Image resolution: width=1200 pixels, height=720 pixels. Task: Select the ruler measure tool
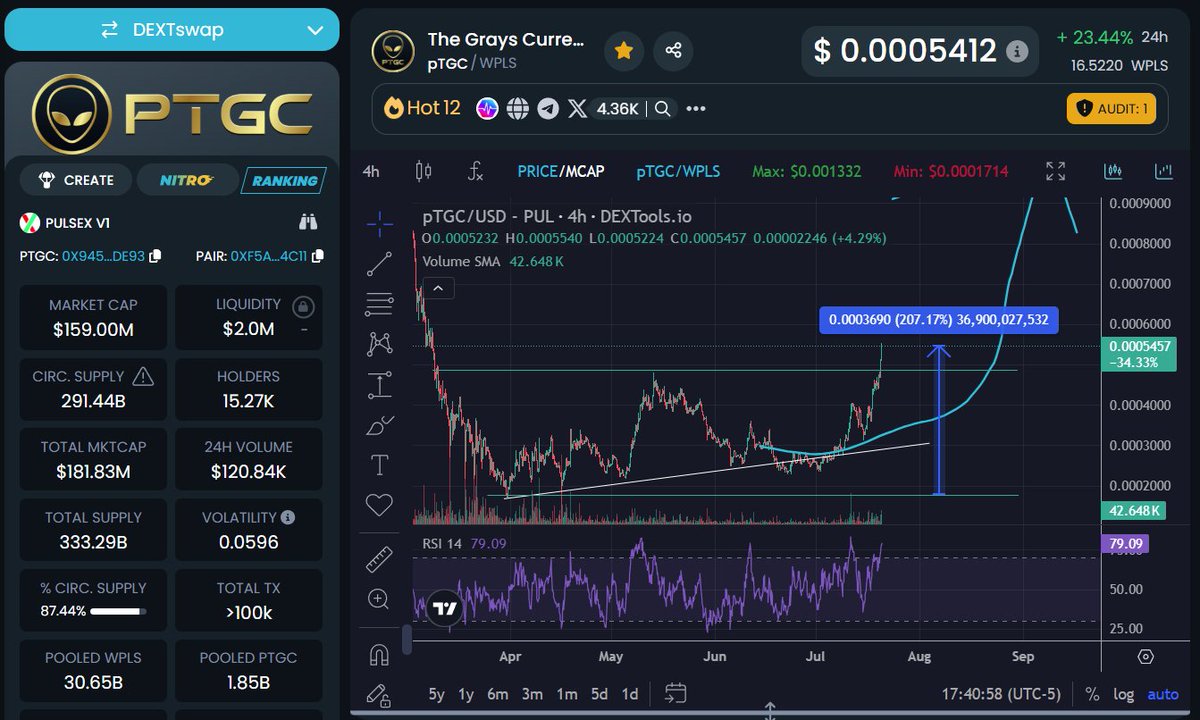pyautogui.click(x=379, y=559)
